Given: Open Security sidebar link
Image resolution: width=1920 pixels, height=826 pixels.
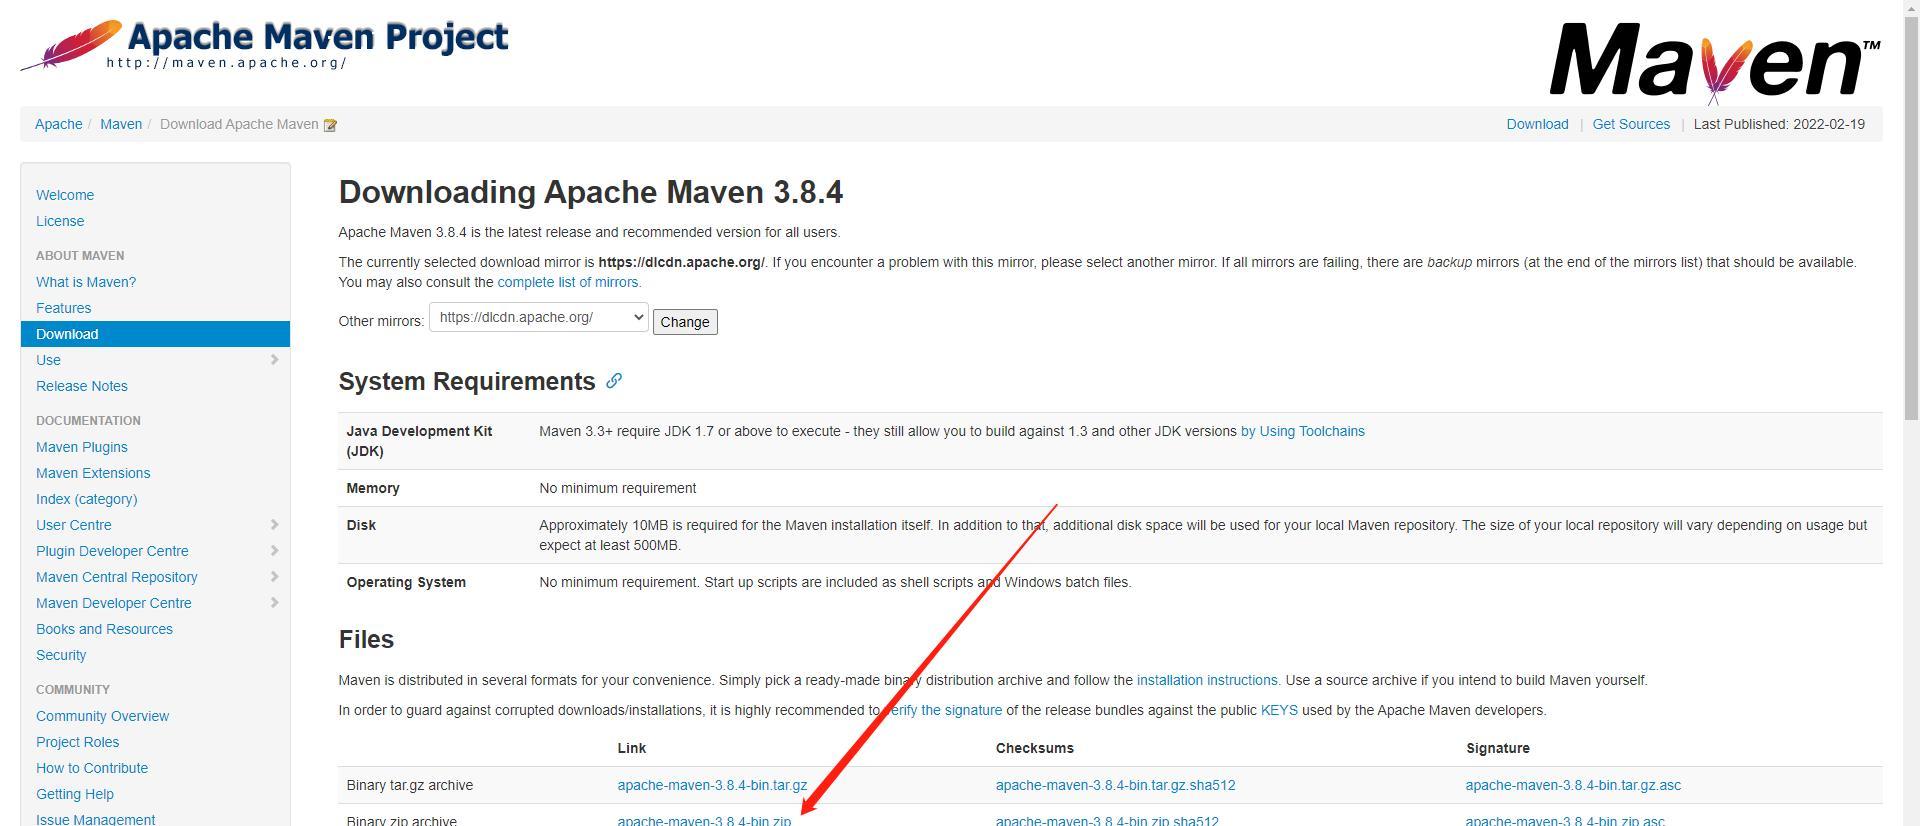Looking at the screenshot, I should [x=61, y=655].
